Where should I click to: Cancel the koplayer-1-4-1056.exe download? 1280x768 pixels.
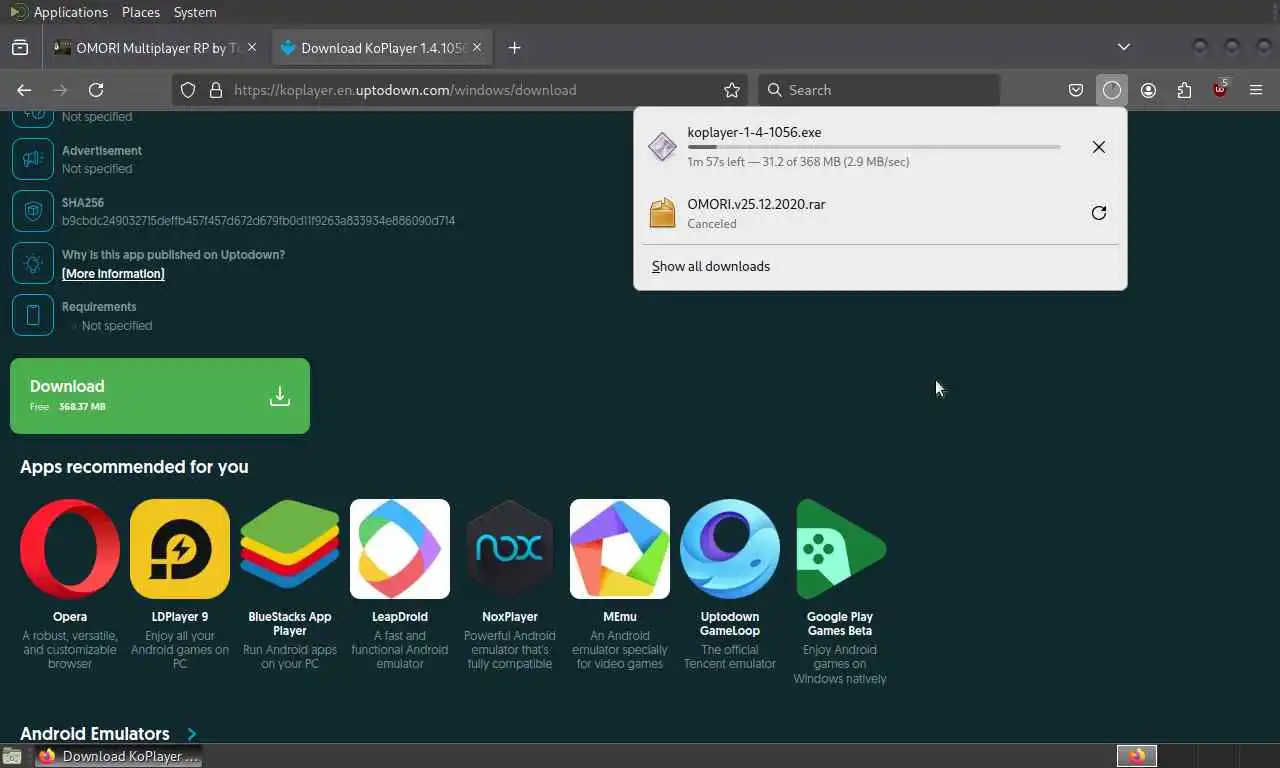(1099, 147)
